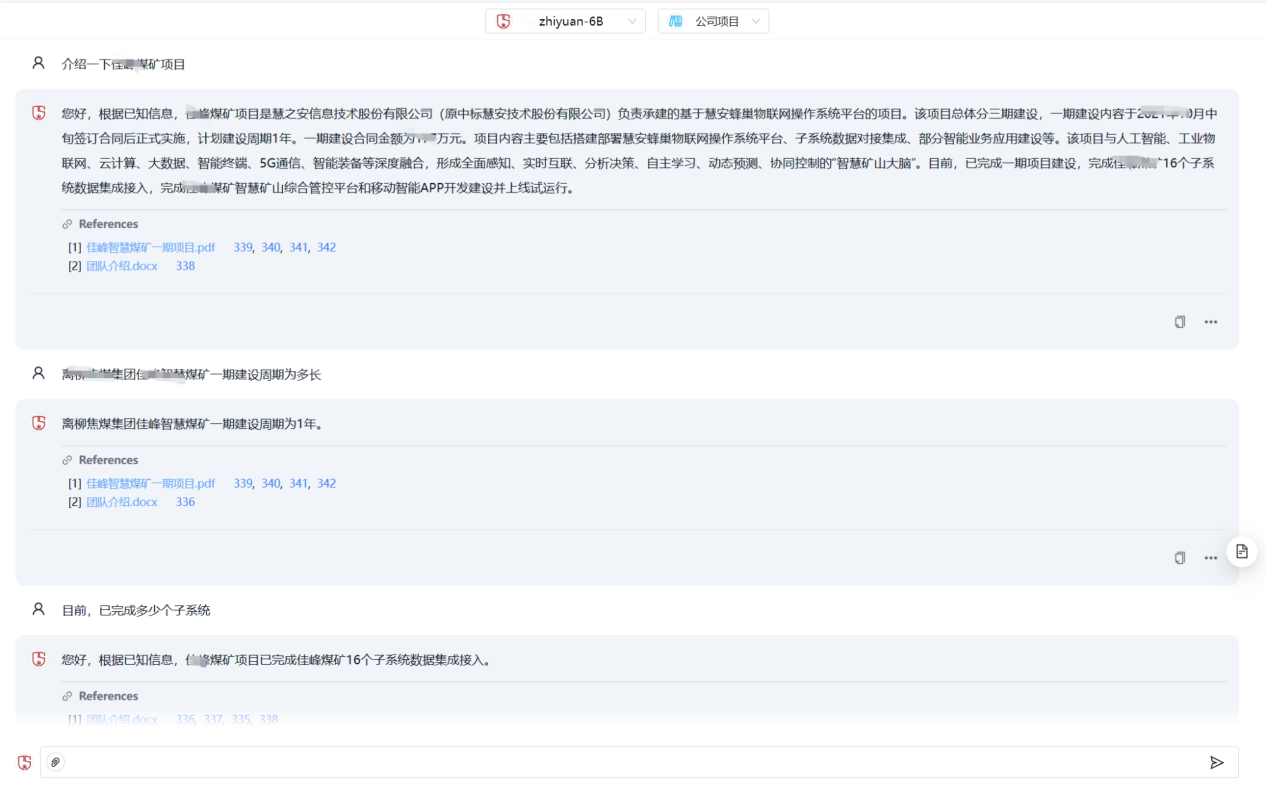
Task: Open more options menu for second answer
Action: point(1211,558)
